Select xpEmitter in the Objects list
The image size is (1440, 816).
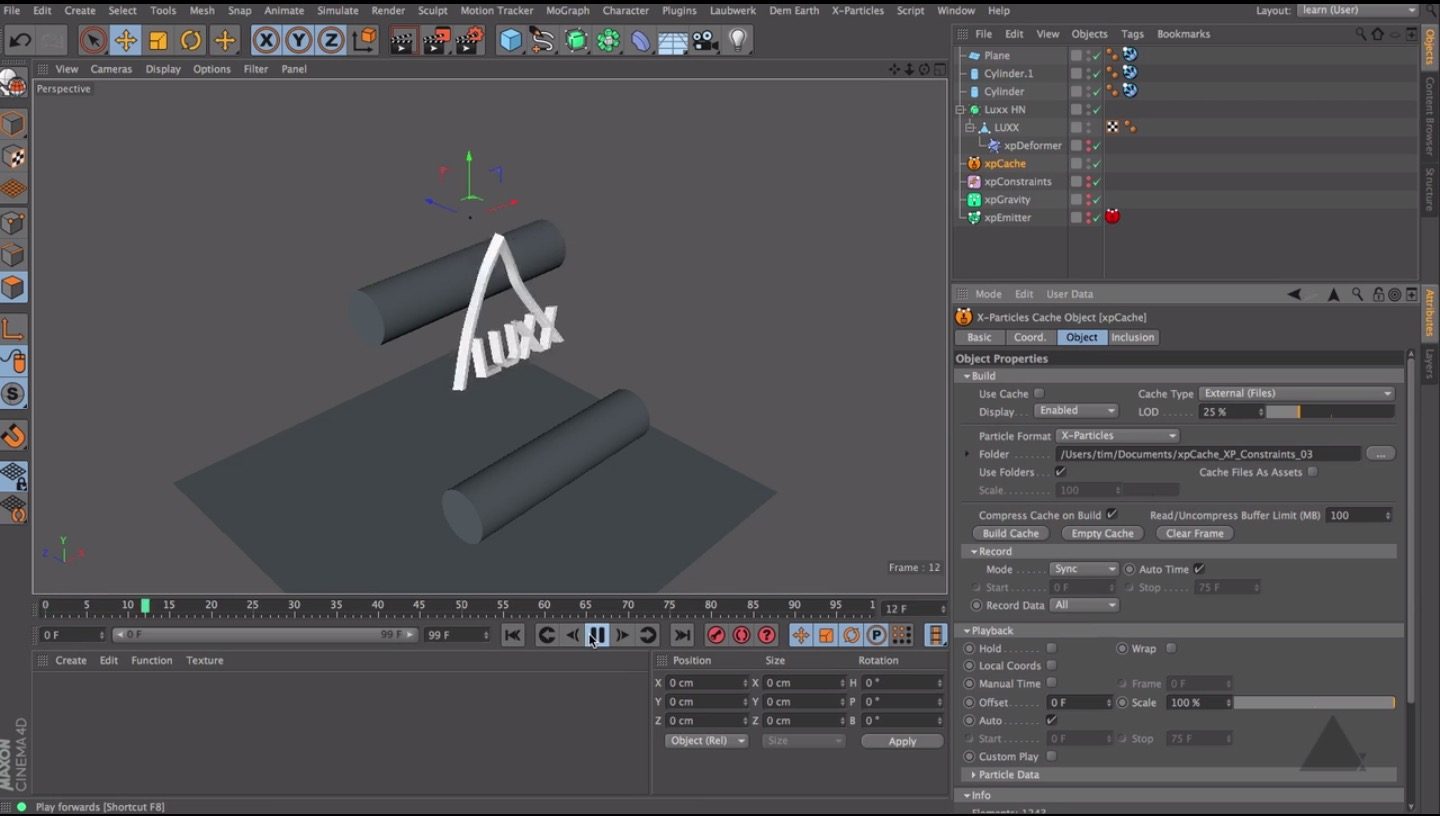pyautogui.click(x=1007, y=217)
